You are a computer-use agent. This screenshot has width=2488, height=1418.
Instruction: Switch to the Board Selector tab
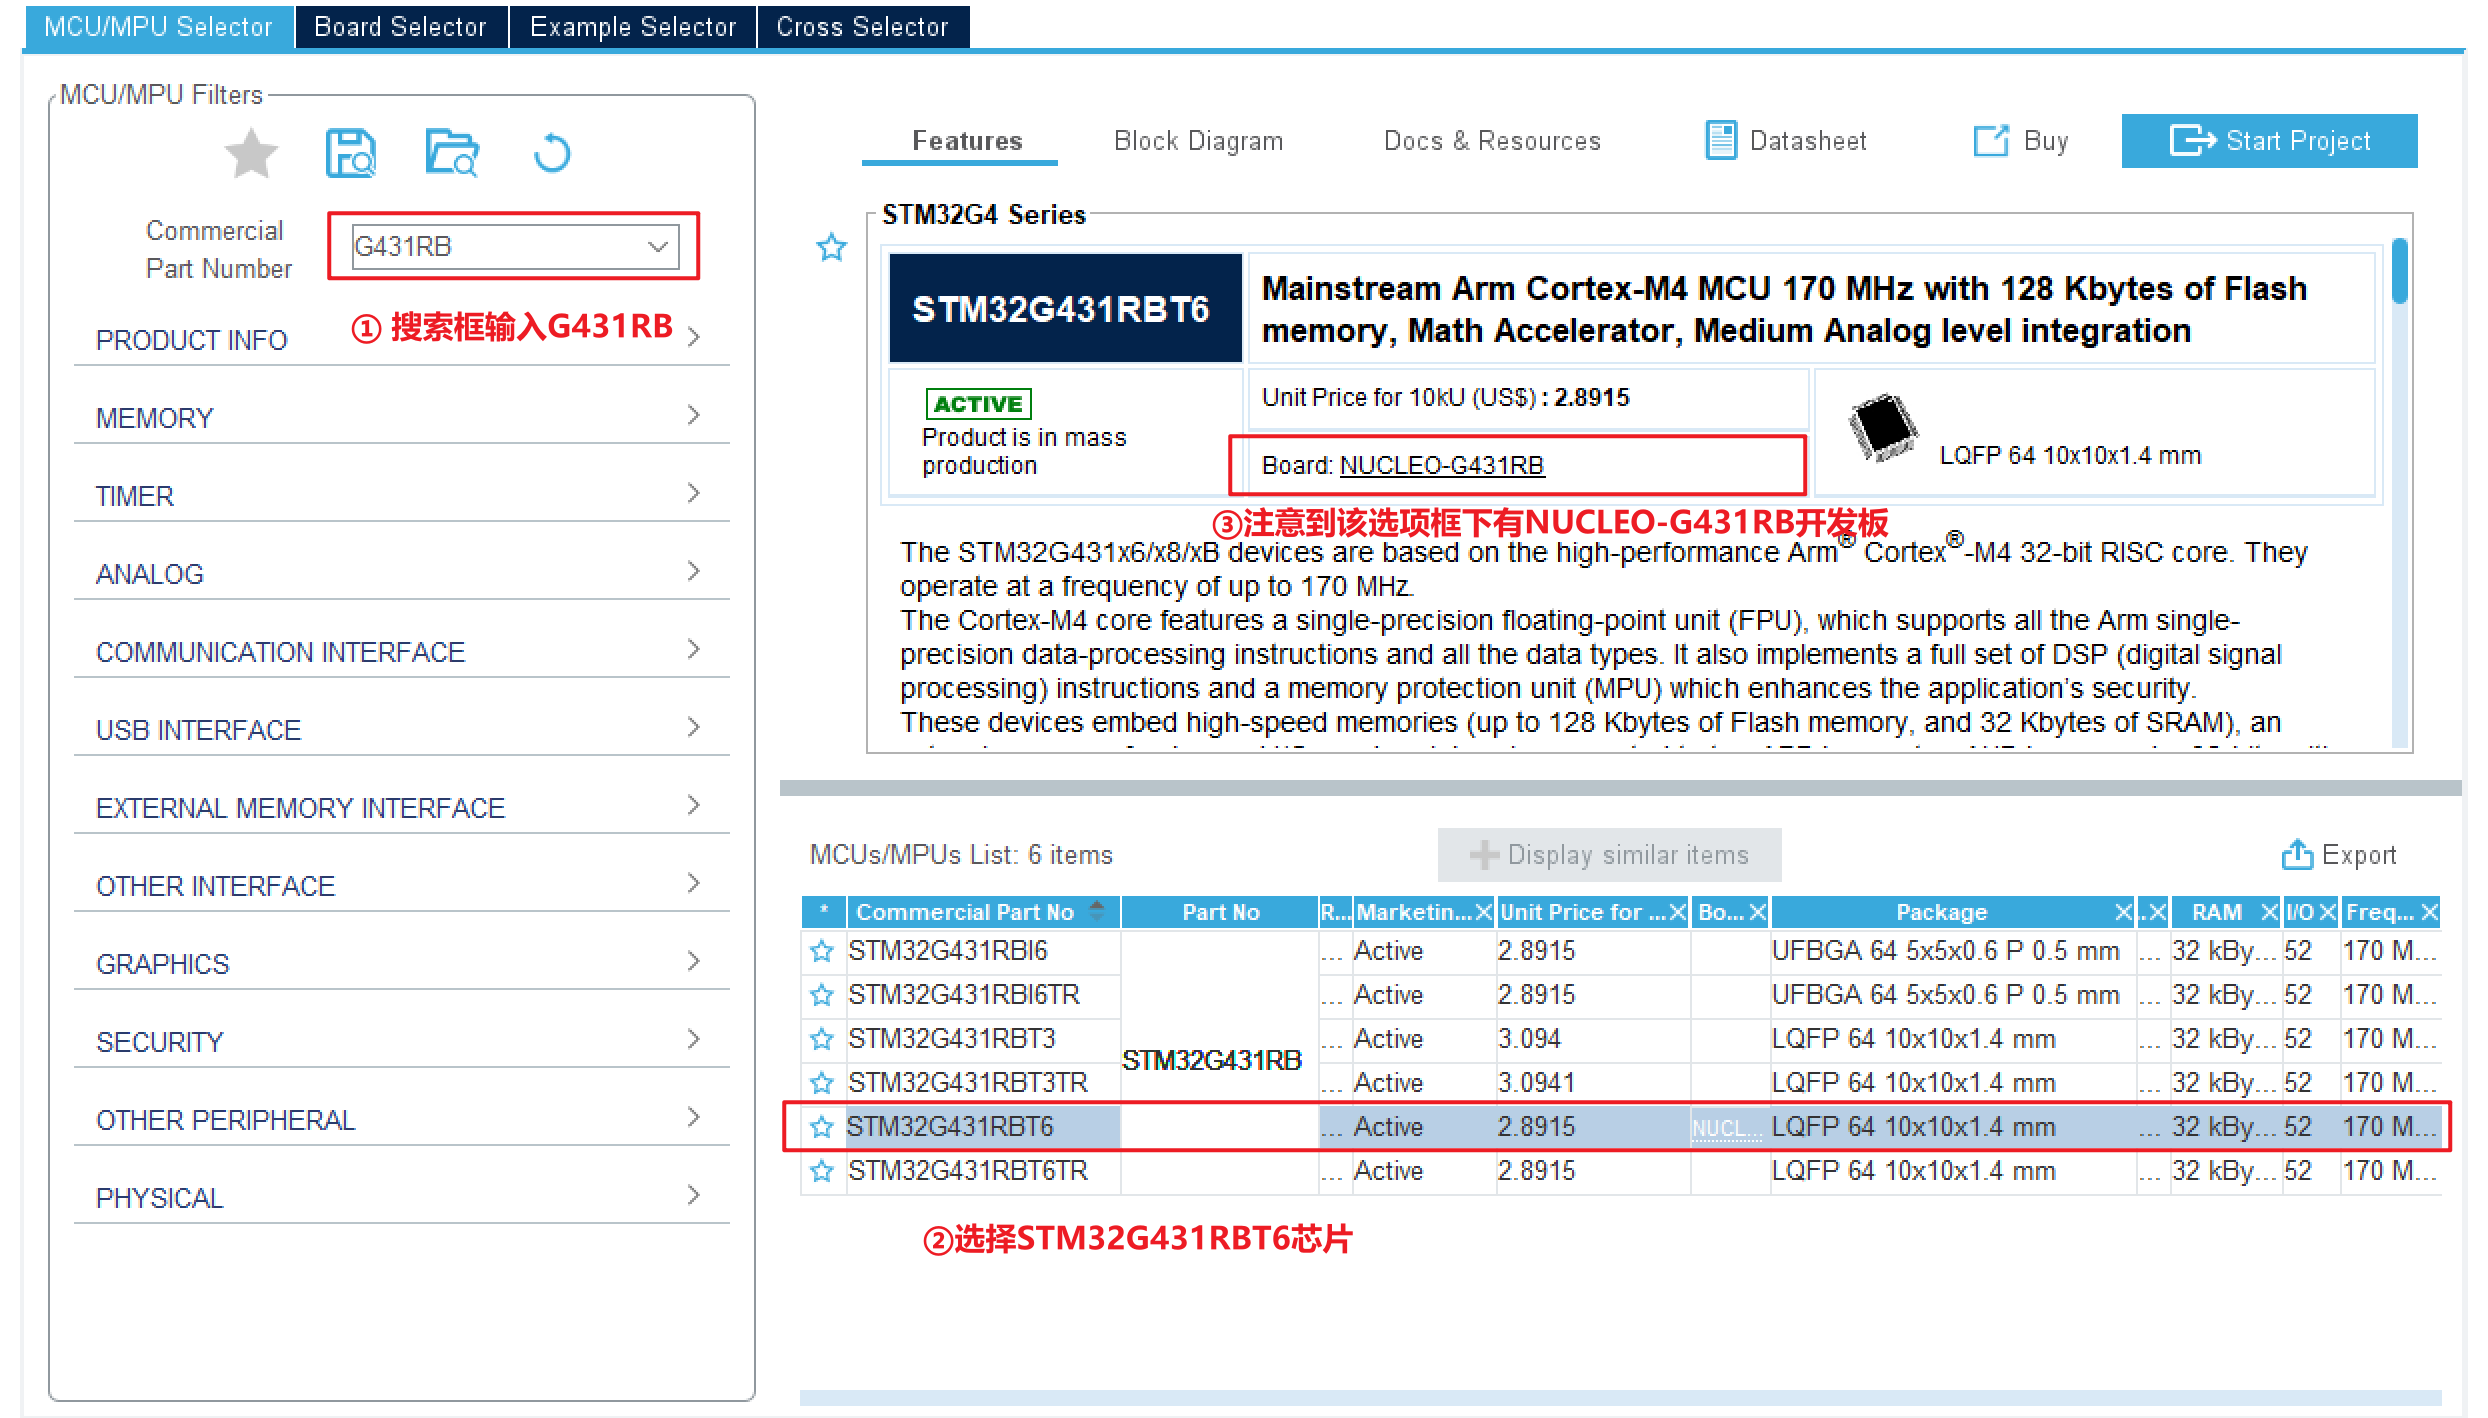tap(401, 27)
